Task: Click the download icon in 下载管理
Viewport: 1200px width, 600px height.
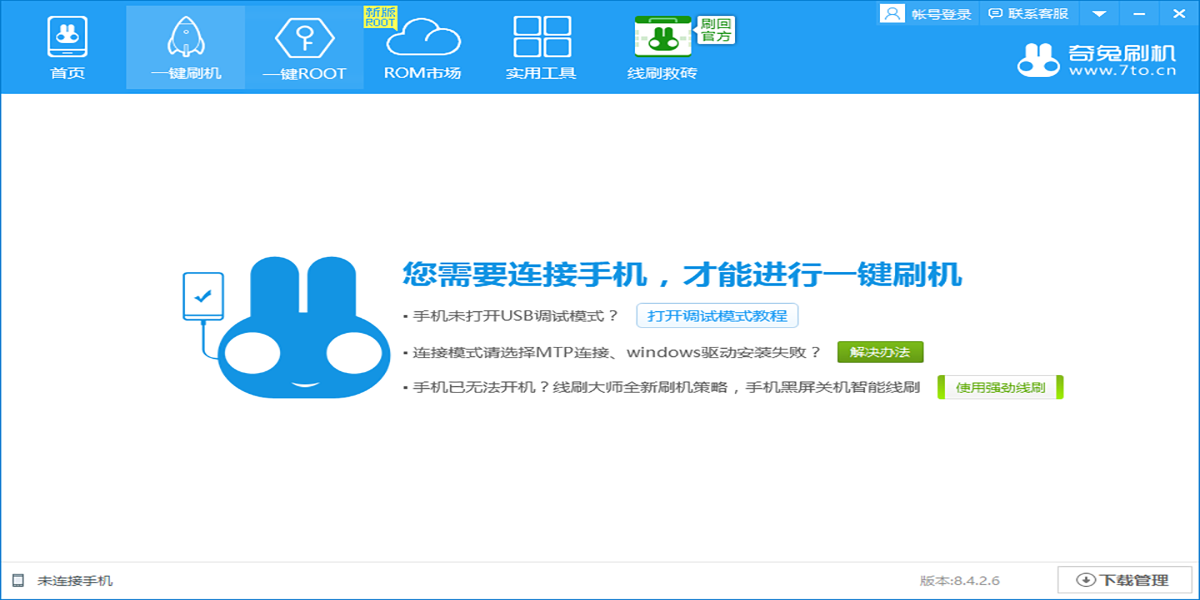Action: pos(1086,578)
